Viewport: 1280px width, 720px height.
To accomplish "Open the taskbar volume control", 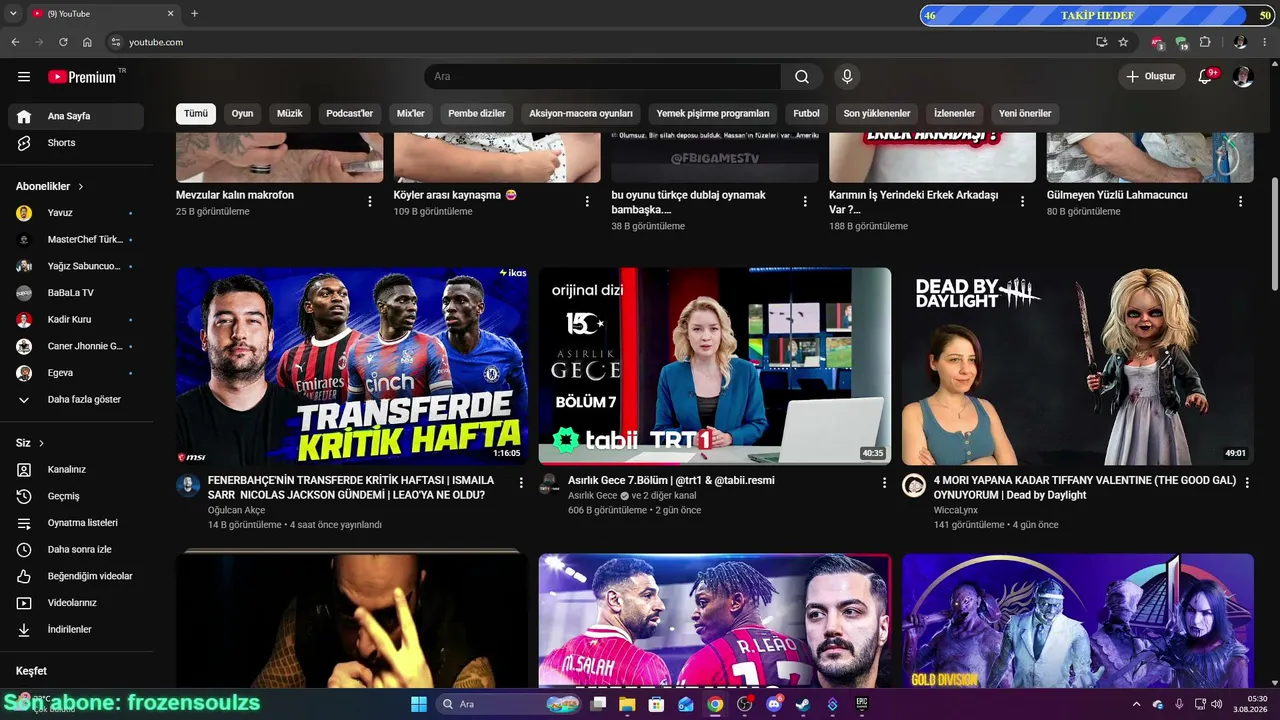I will coord(1217,704).
